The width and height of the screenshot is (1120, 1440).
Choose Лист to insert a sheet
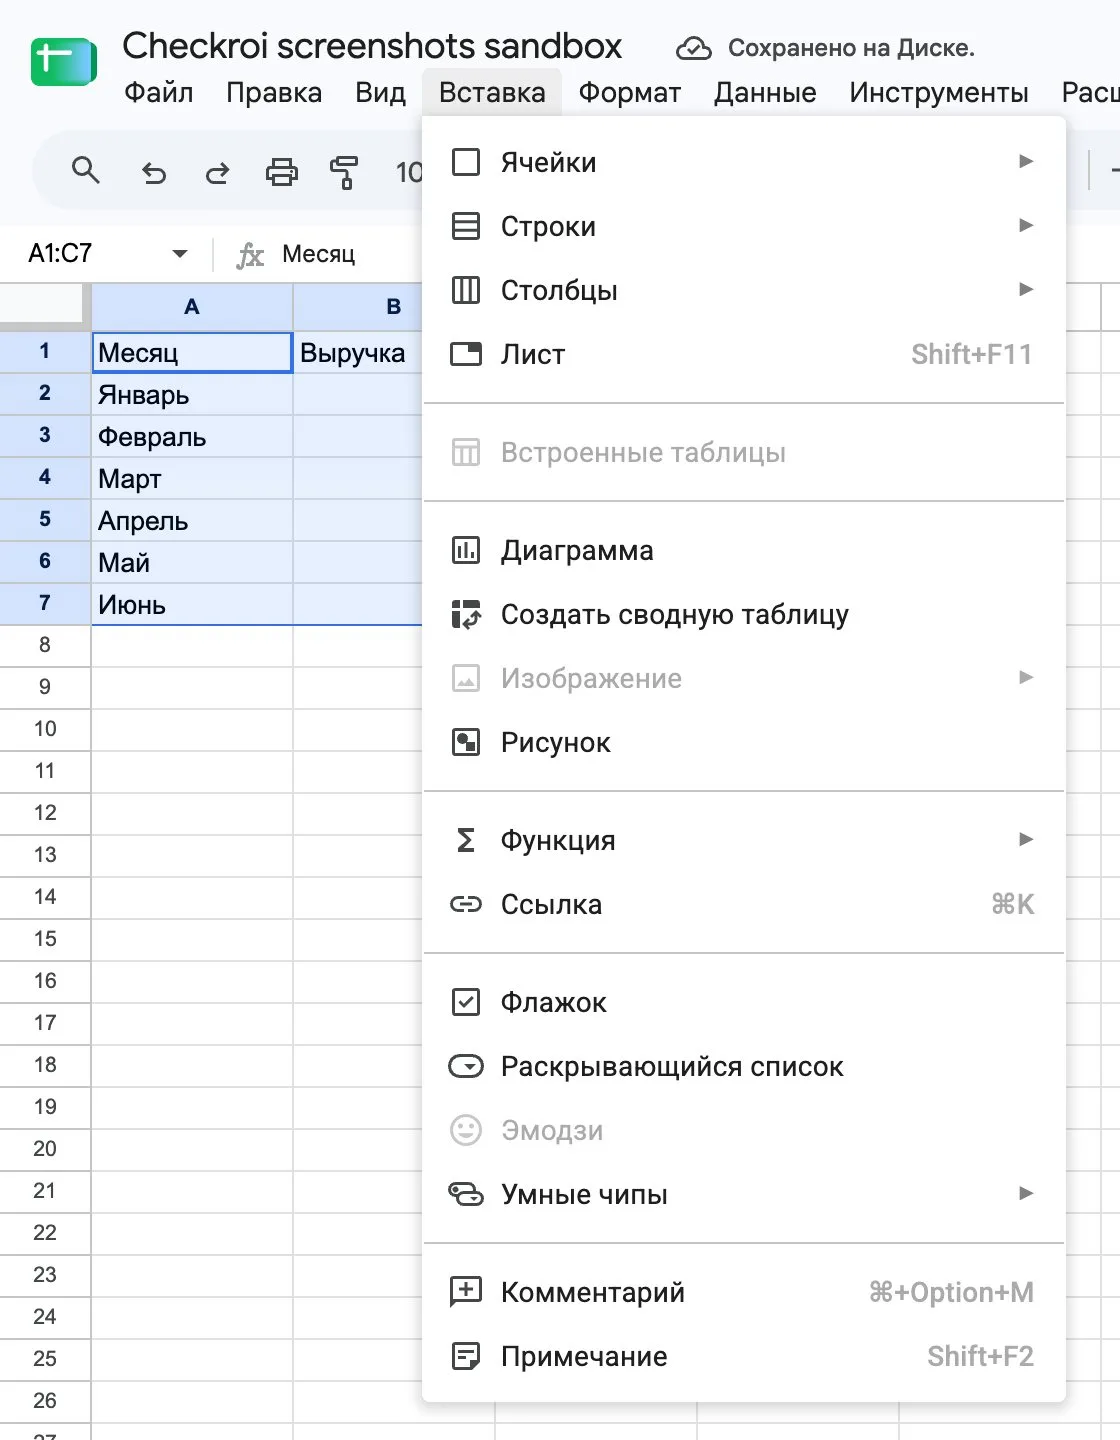click(744, 354)
